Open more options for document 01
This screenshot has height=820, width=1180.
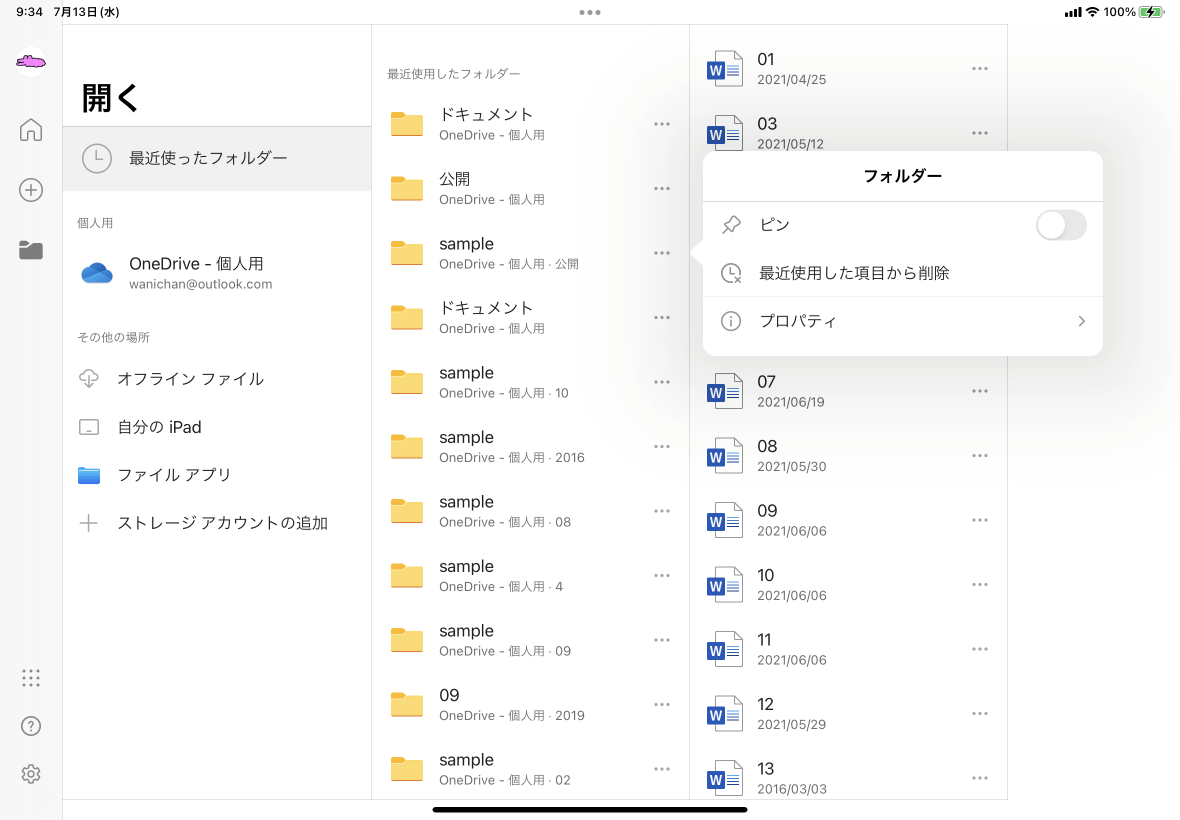pyautogui.click(x=980, y=68)
